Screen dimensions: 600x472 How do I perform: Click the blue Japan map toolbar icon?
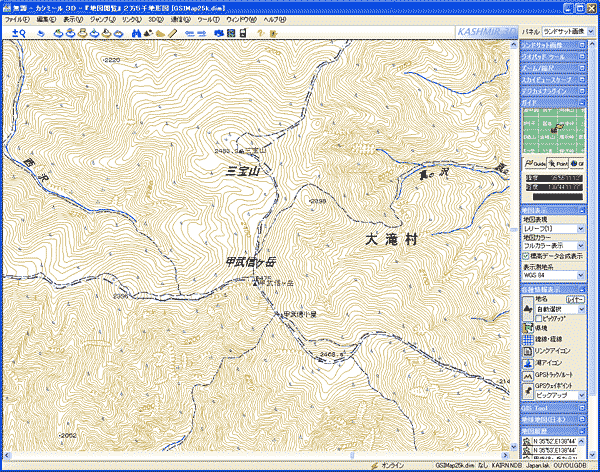[x=219, y=34]
